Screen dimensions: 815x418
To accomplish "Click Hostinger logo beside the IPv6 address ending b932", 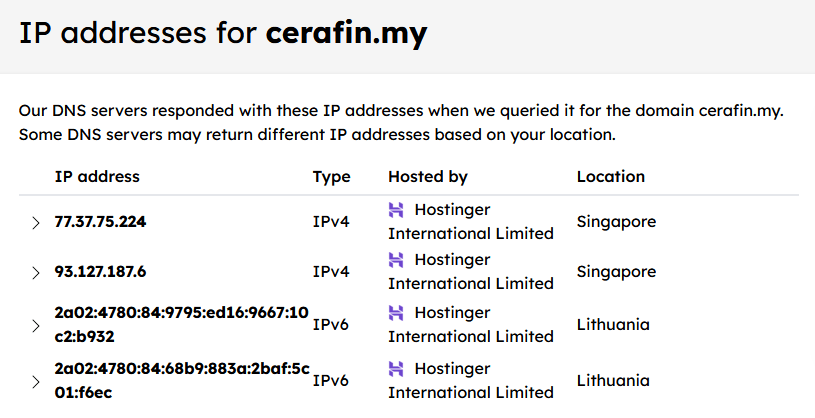I will pyautogui.click(x=397, y=313).
